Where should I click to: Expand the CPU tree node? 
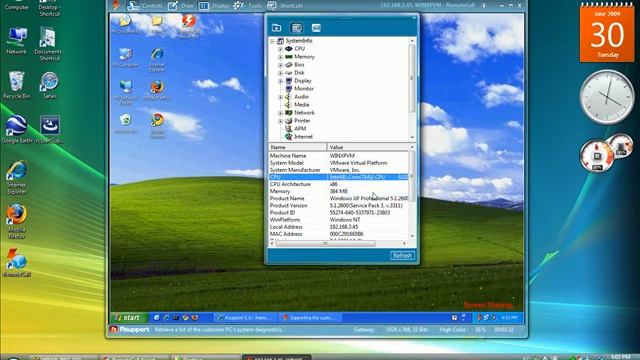[280, 49]
